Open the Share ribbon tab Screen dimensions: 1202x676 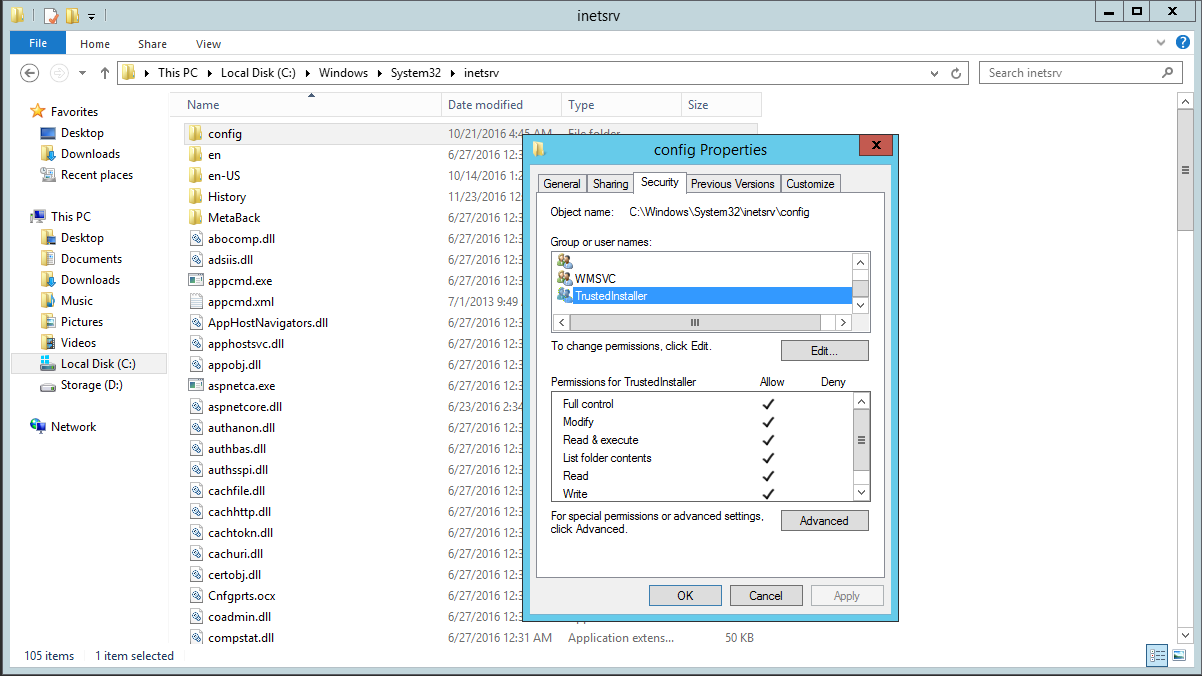(153, 44)
